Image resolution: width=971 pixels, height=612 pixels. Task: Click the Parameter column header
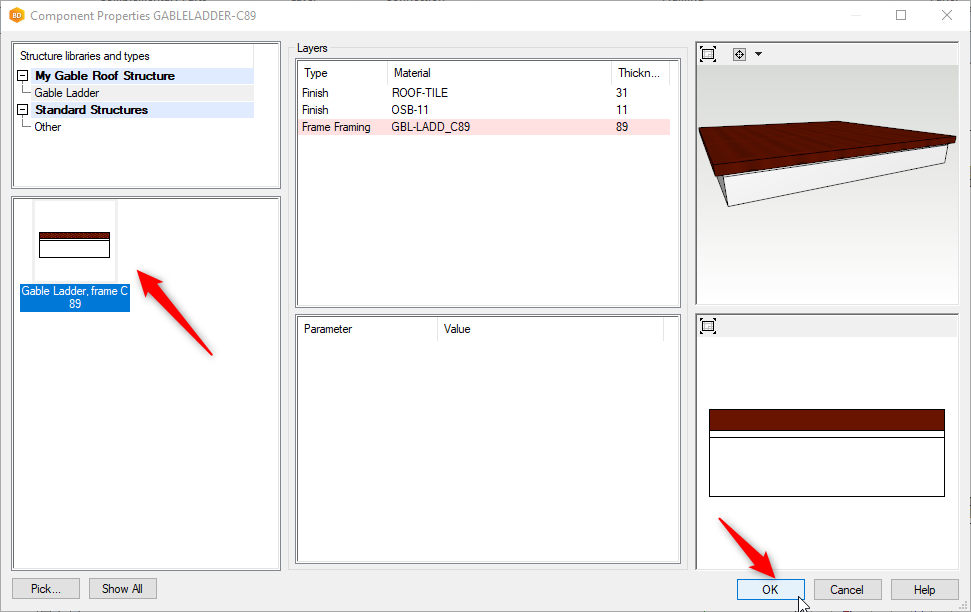click(x=368, y=329)
